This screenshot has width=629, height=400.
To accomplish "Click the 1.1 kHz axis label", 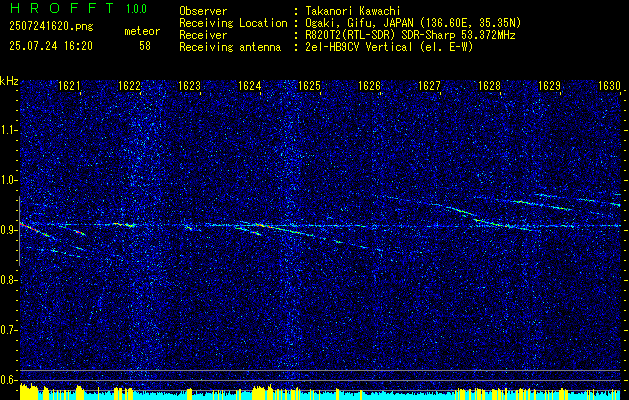I will click(8, 130).
